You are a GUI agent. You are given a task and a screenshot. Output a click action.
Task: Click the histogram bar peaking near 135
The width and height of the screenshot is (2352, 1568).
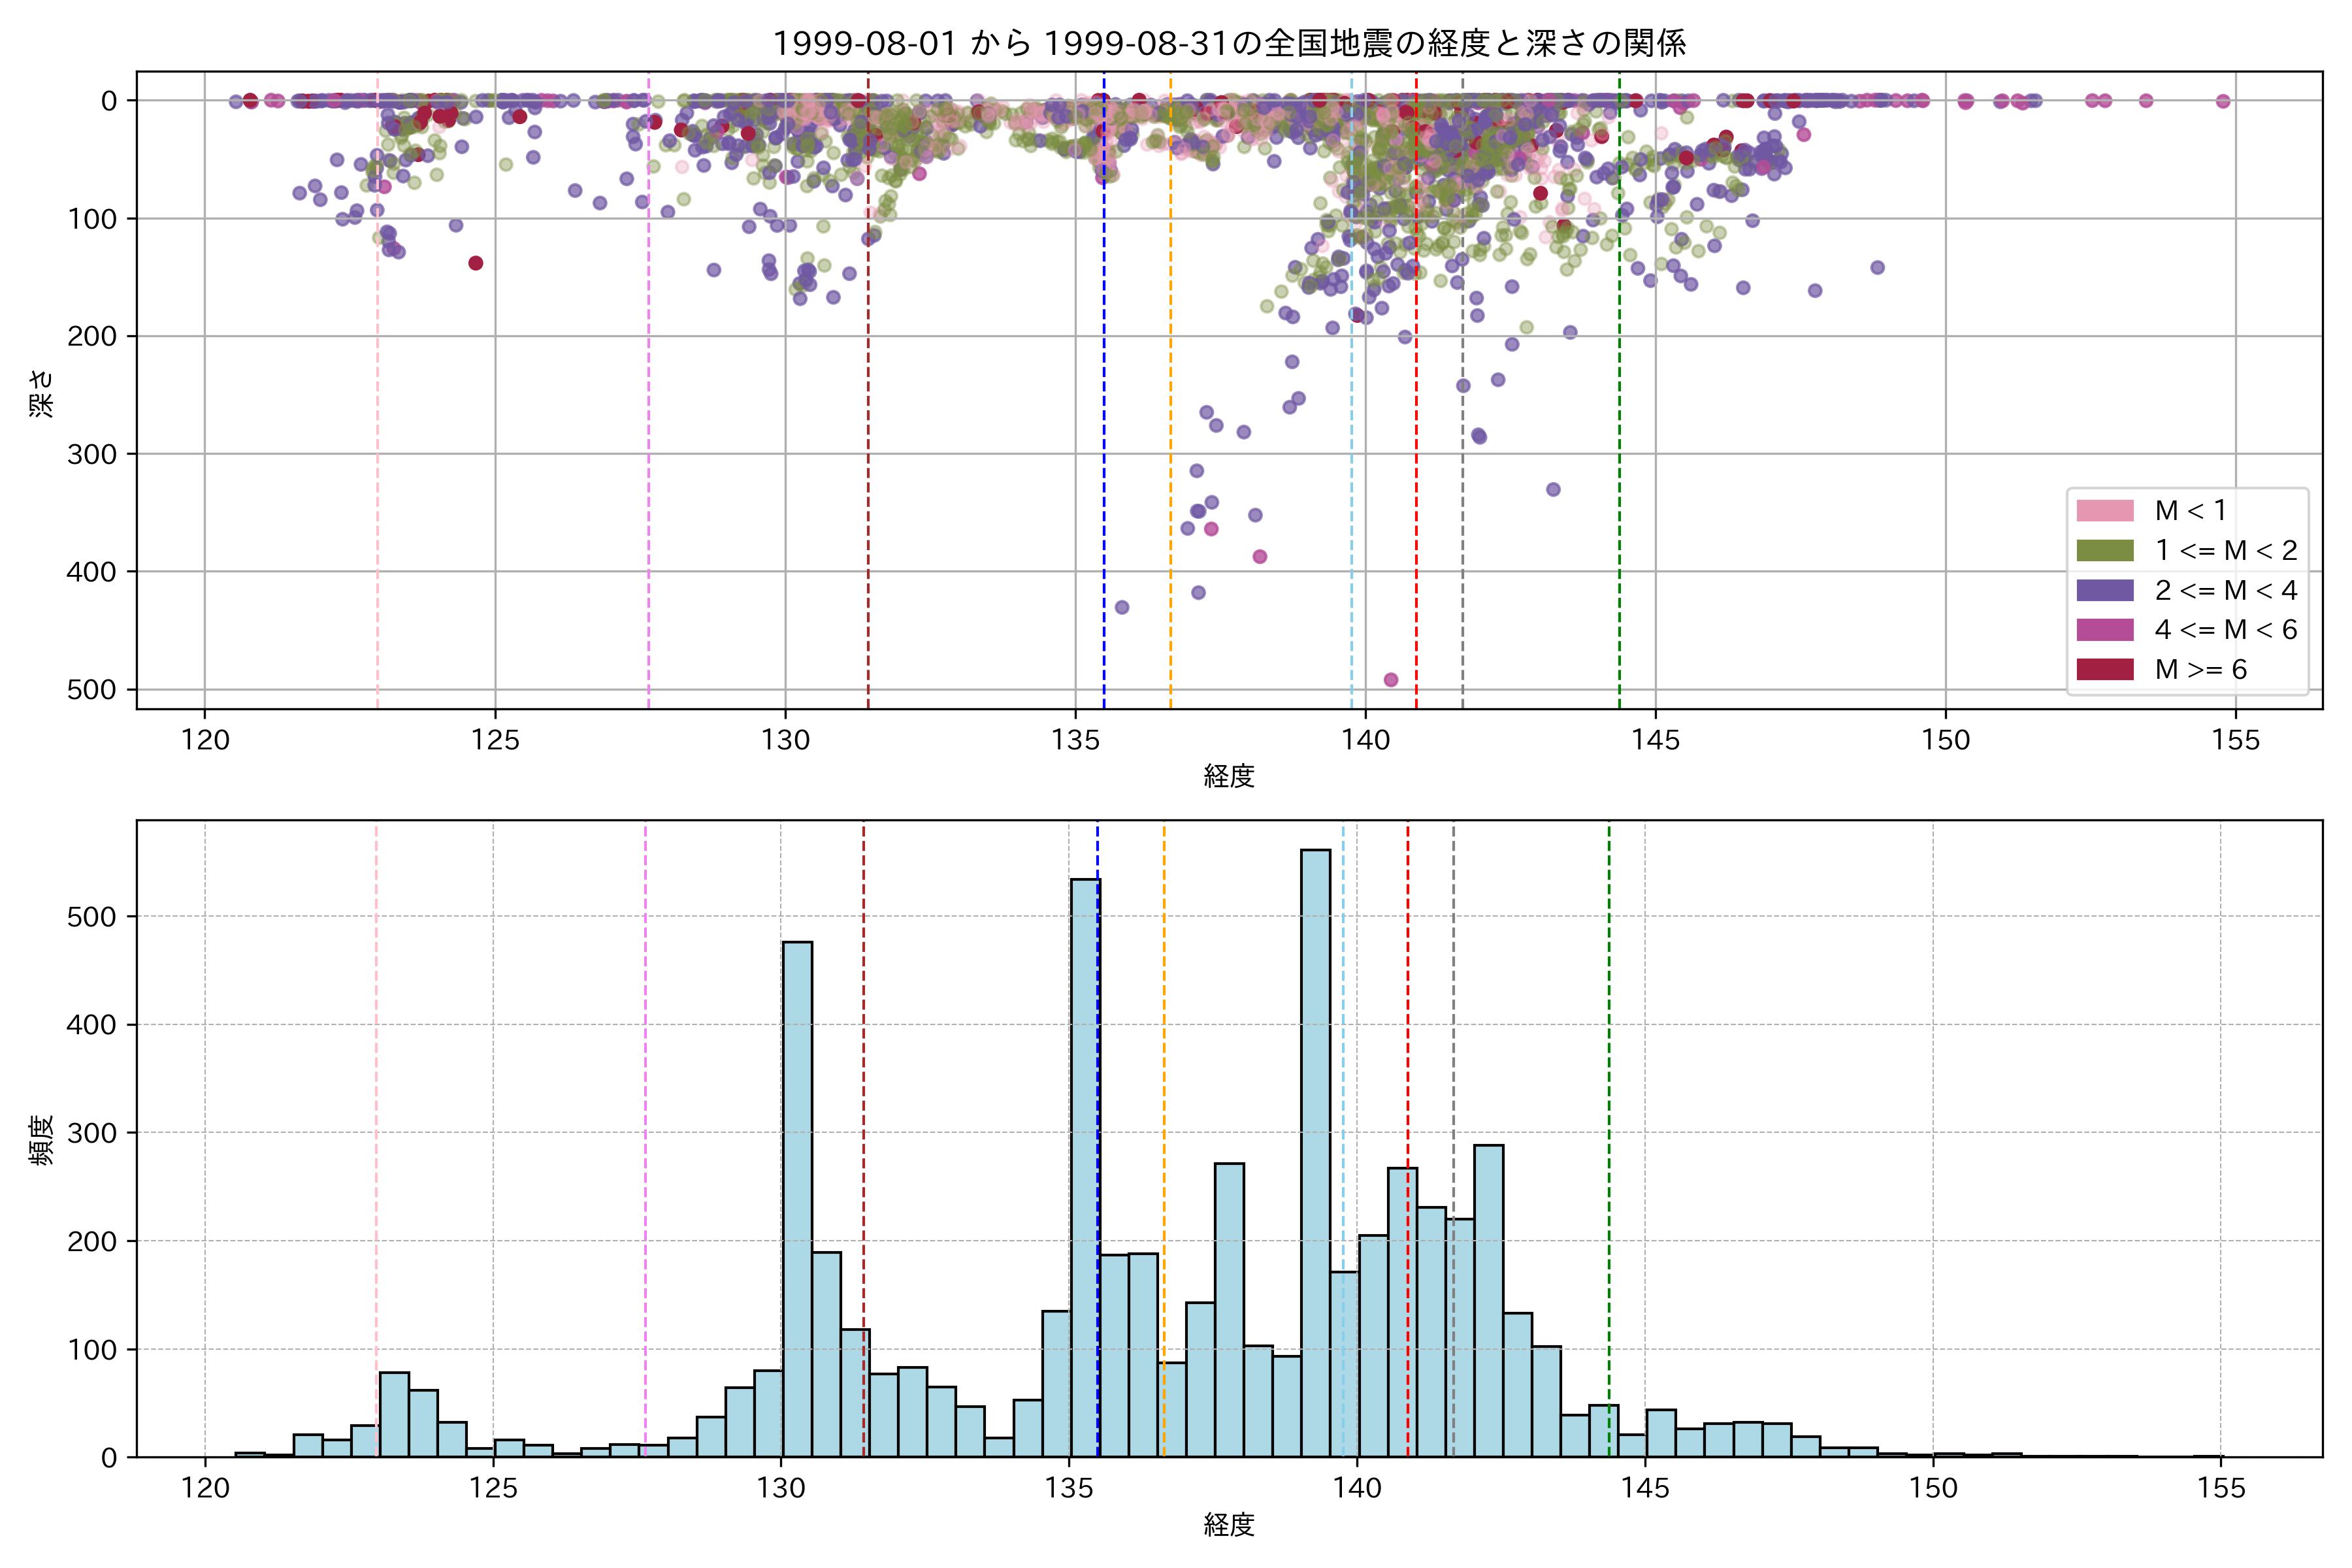tap(1085, 1170)
